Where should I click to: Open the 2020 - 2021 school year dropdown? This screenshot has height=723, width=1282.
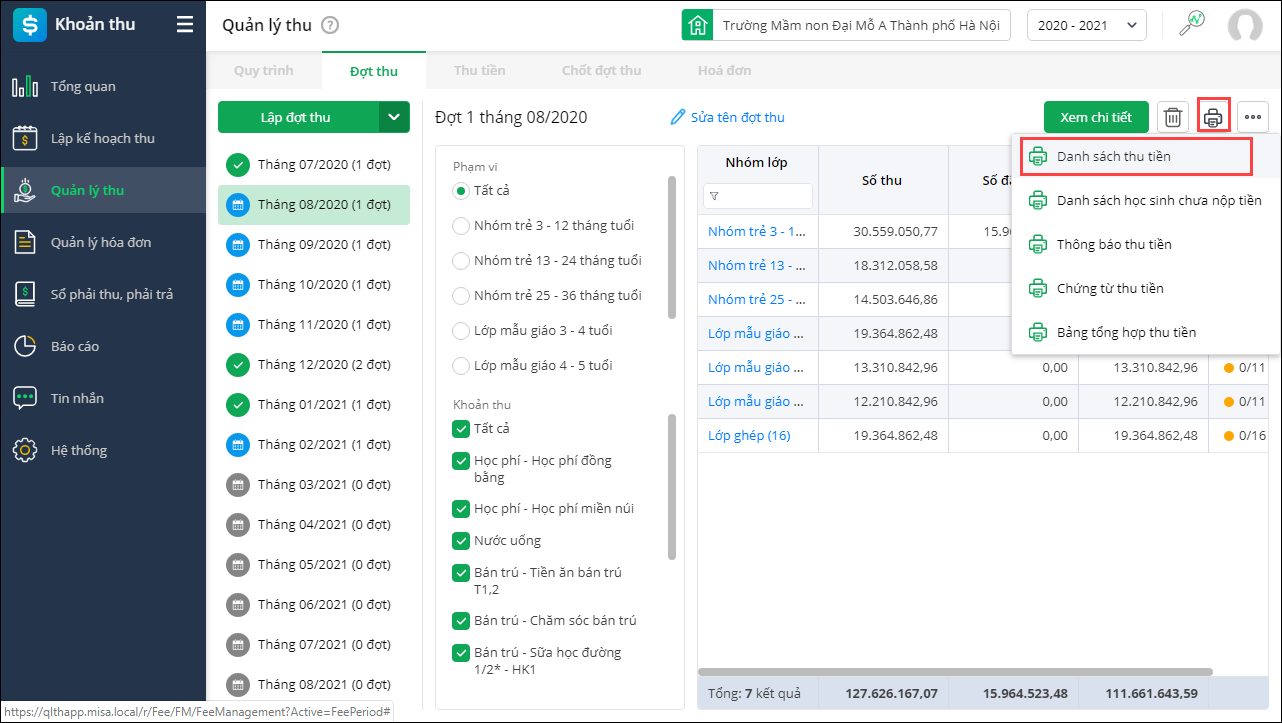(1086, 26)
